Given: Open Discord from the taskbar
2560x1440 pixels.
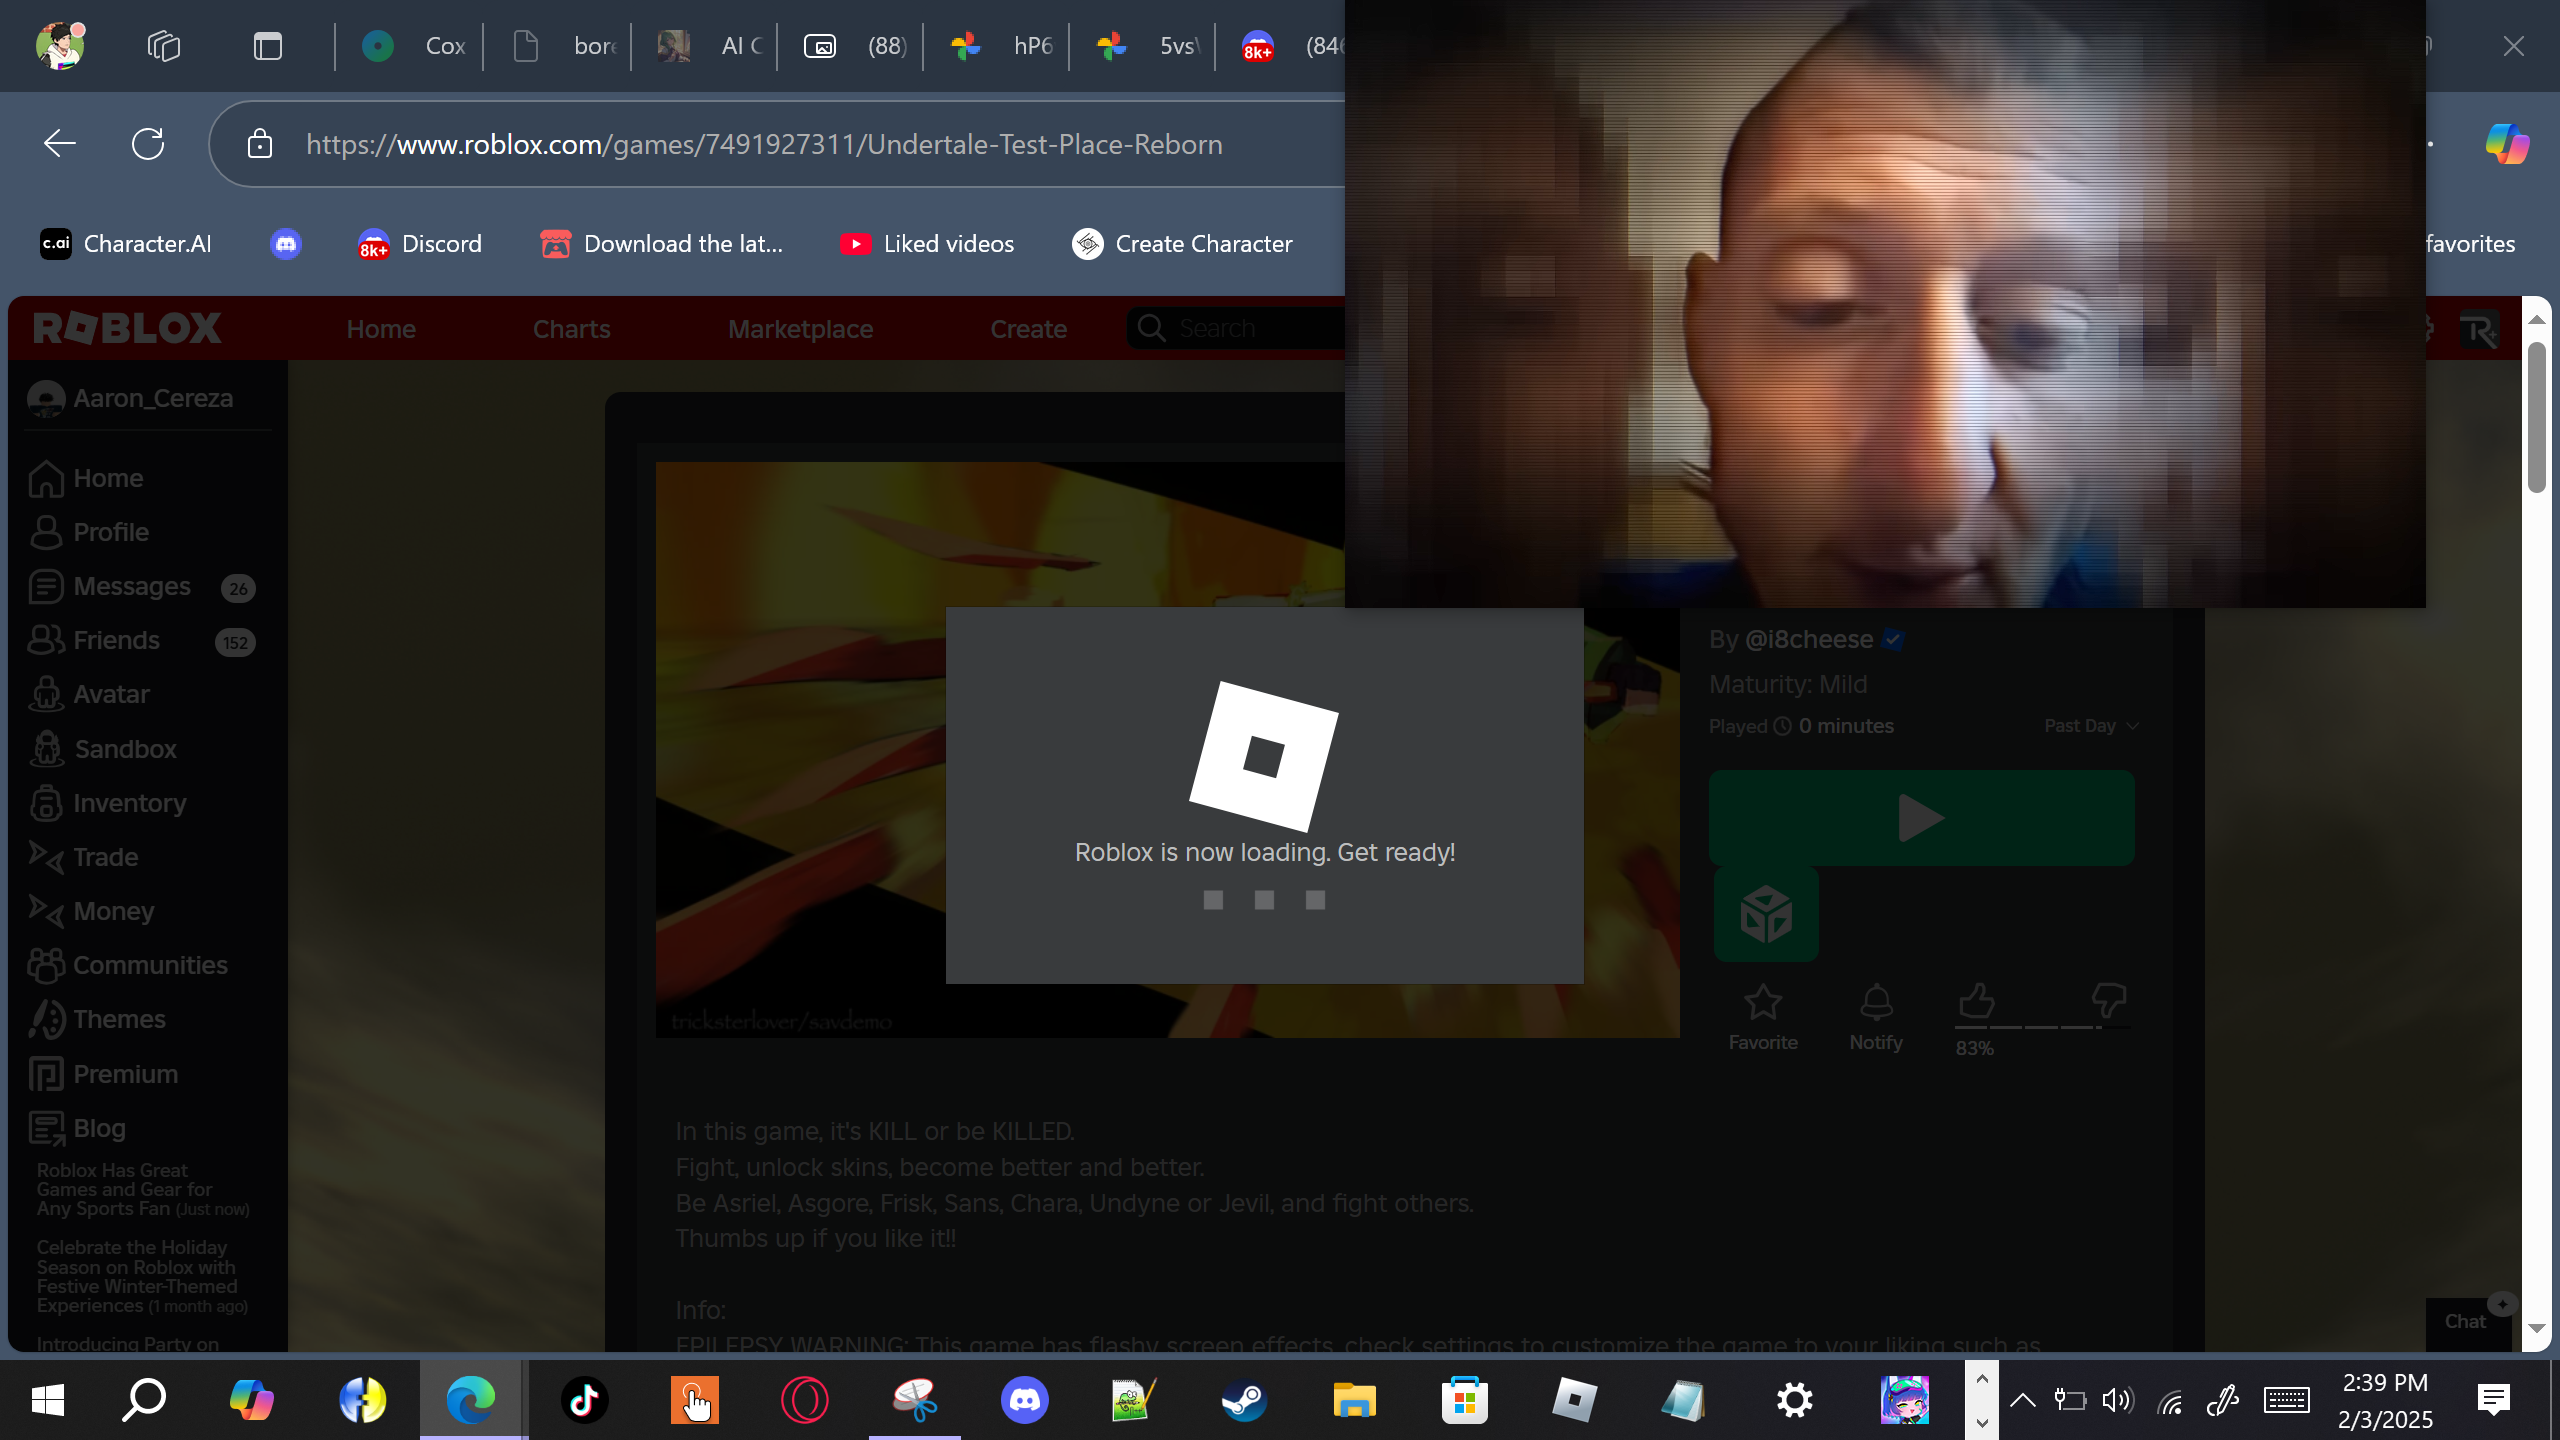Looking at the screenshot, I should pos(1025,1400).
